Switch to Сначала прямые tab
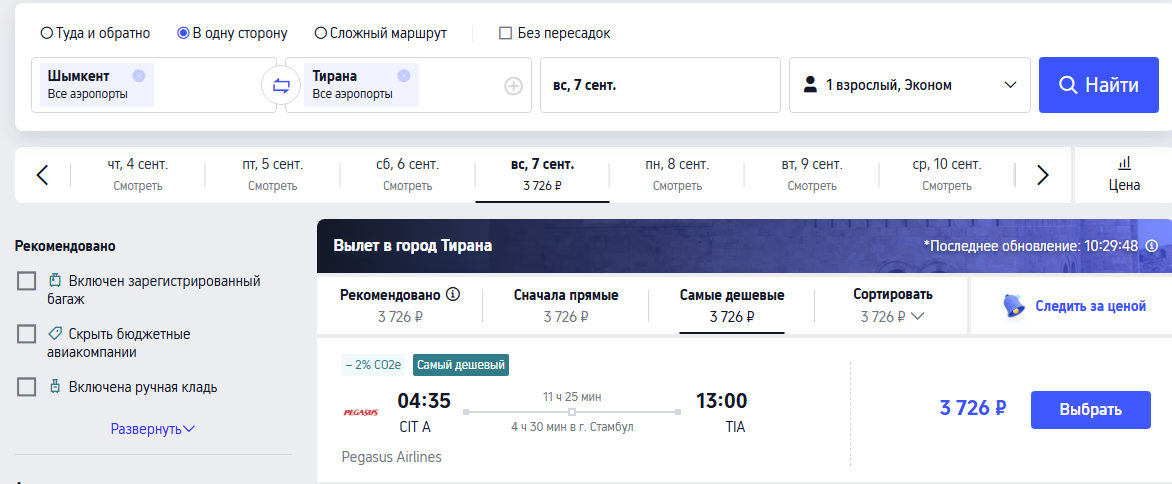 566,305
